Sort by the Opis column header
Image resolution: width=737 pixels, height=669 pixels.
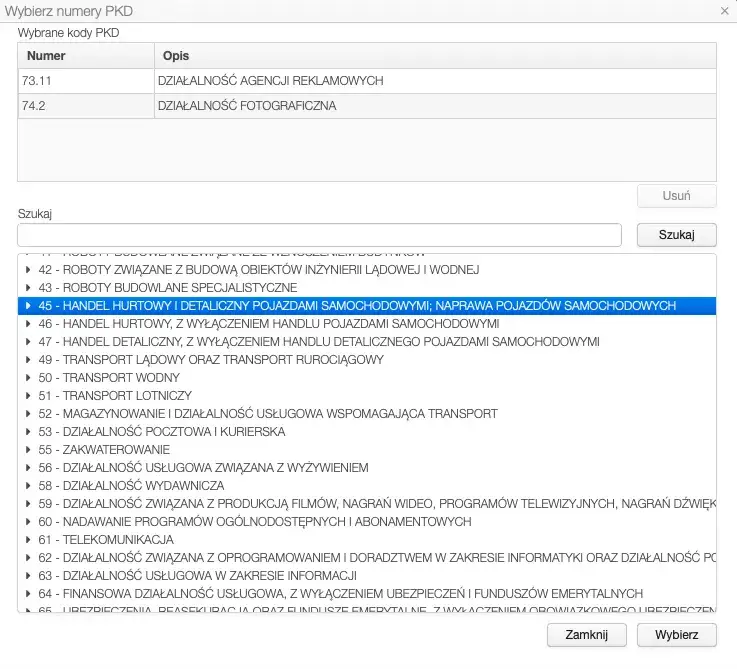pos(434,56)
